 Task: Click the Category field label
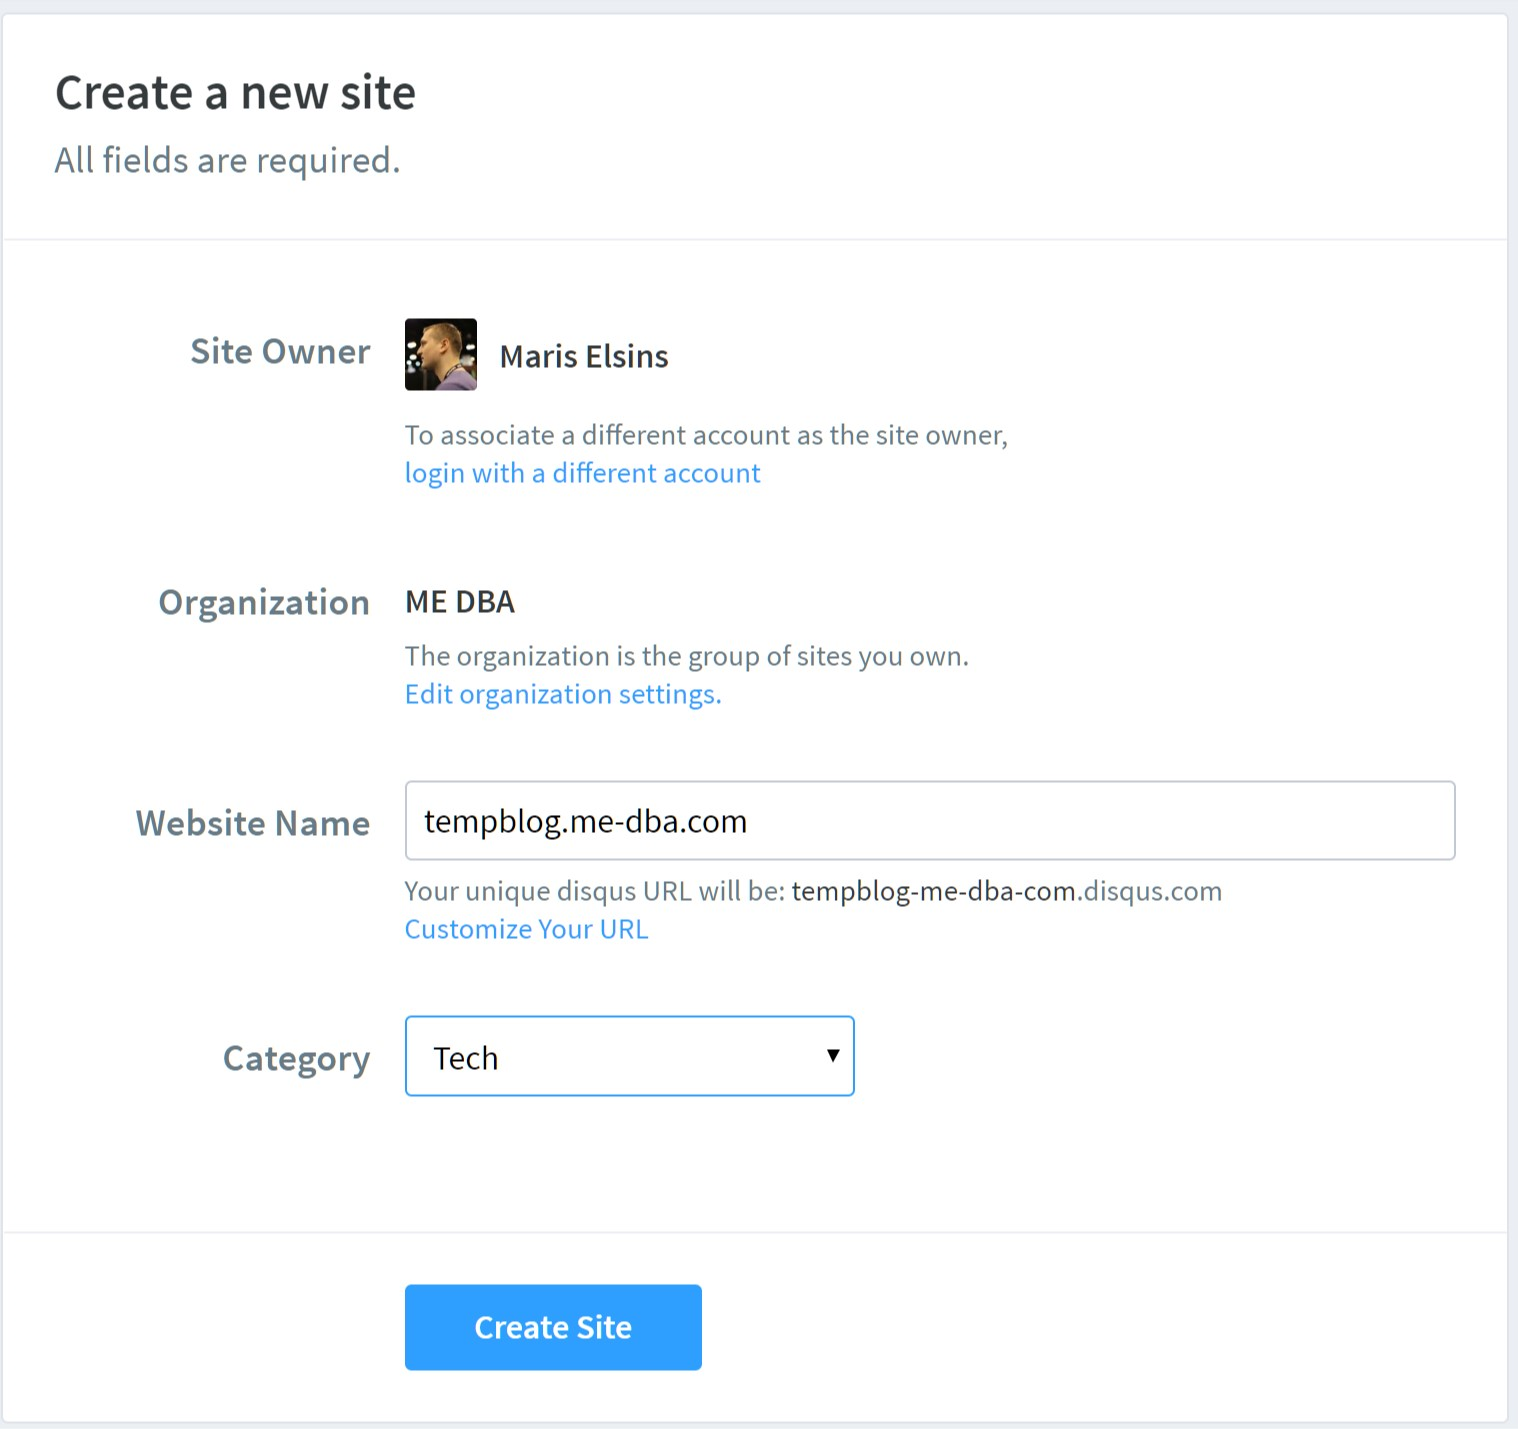(x=296, y=1058)
